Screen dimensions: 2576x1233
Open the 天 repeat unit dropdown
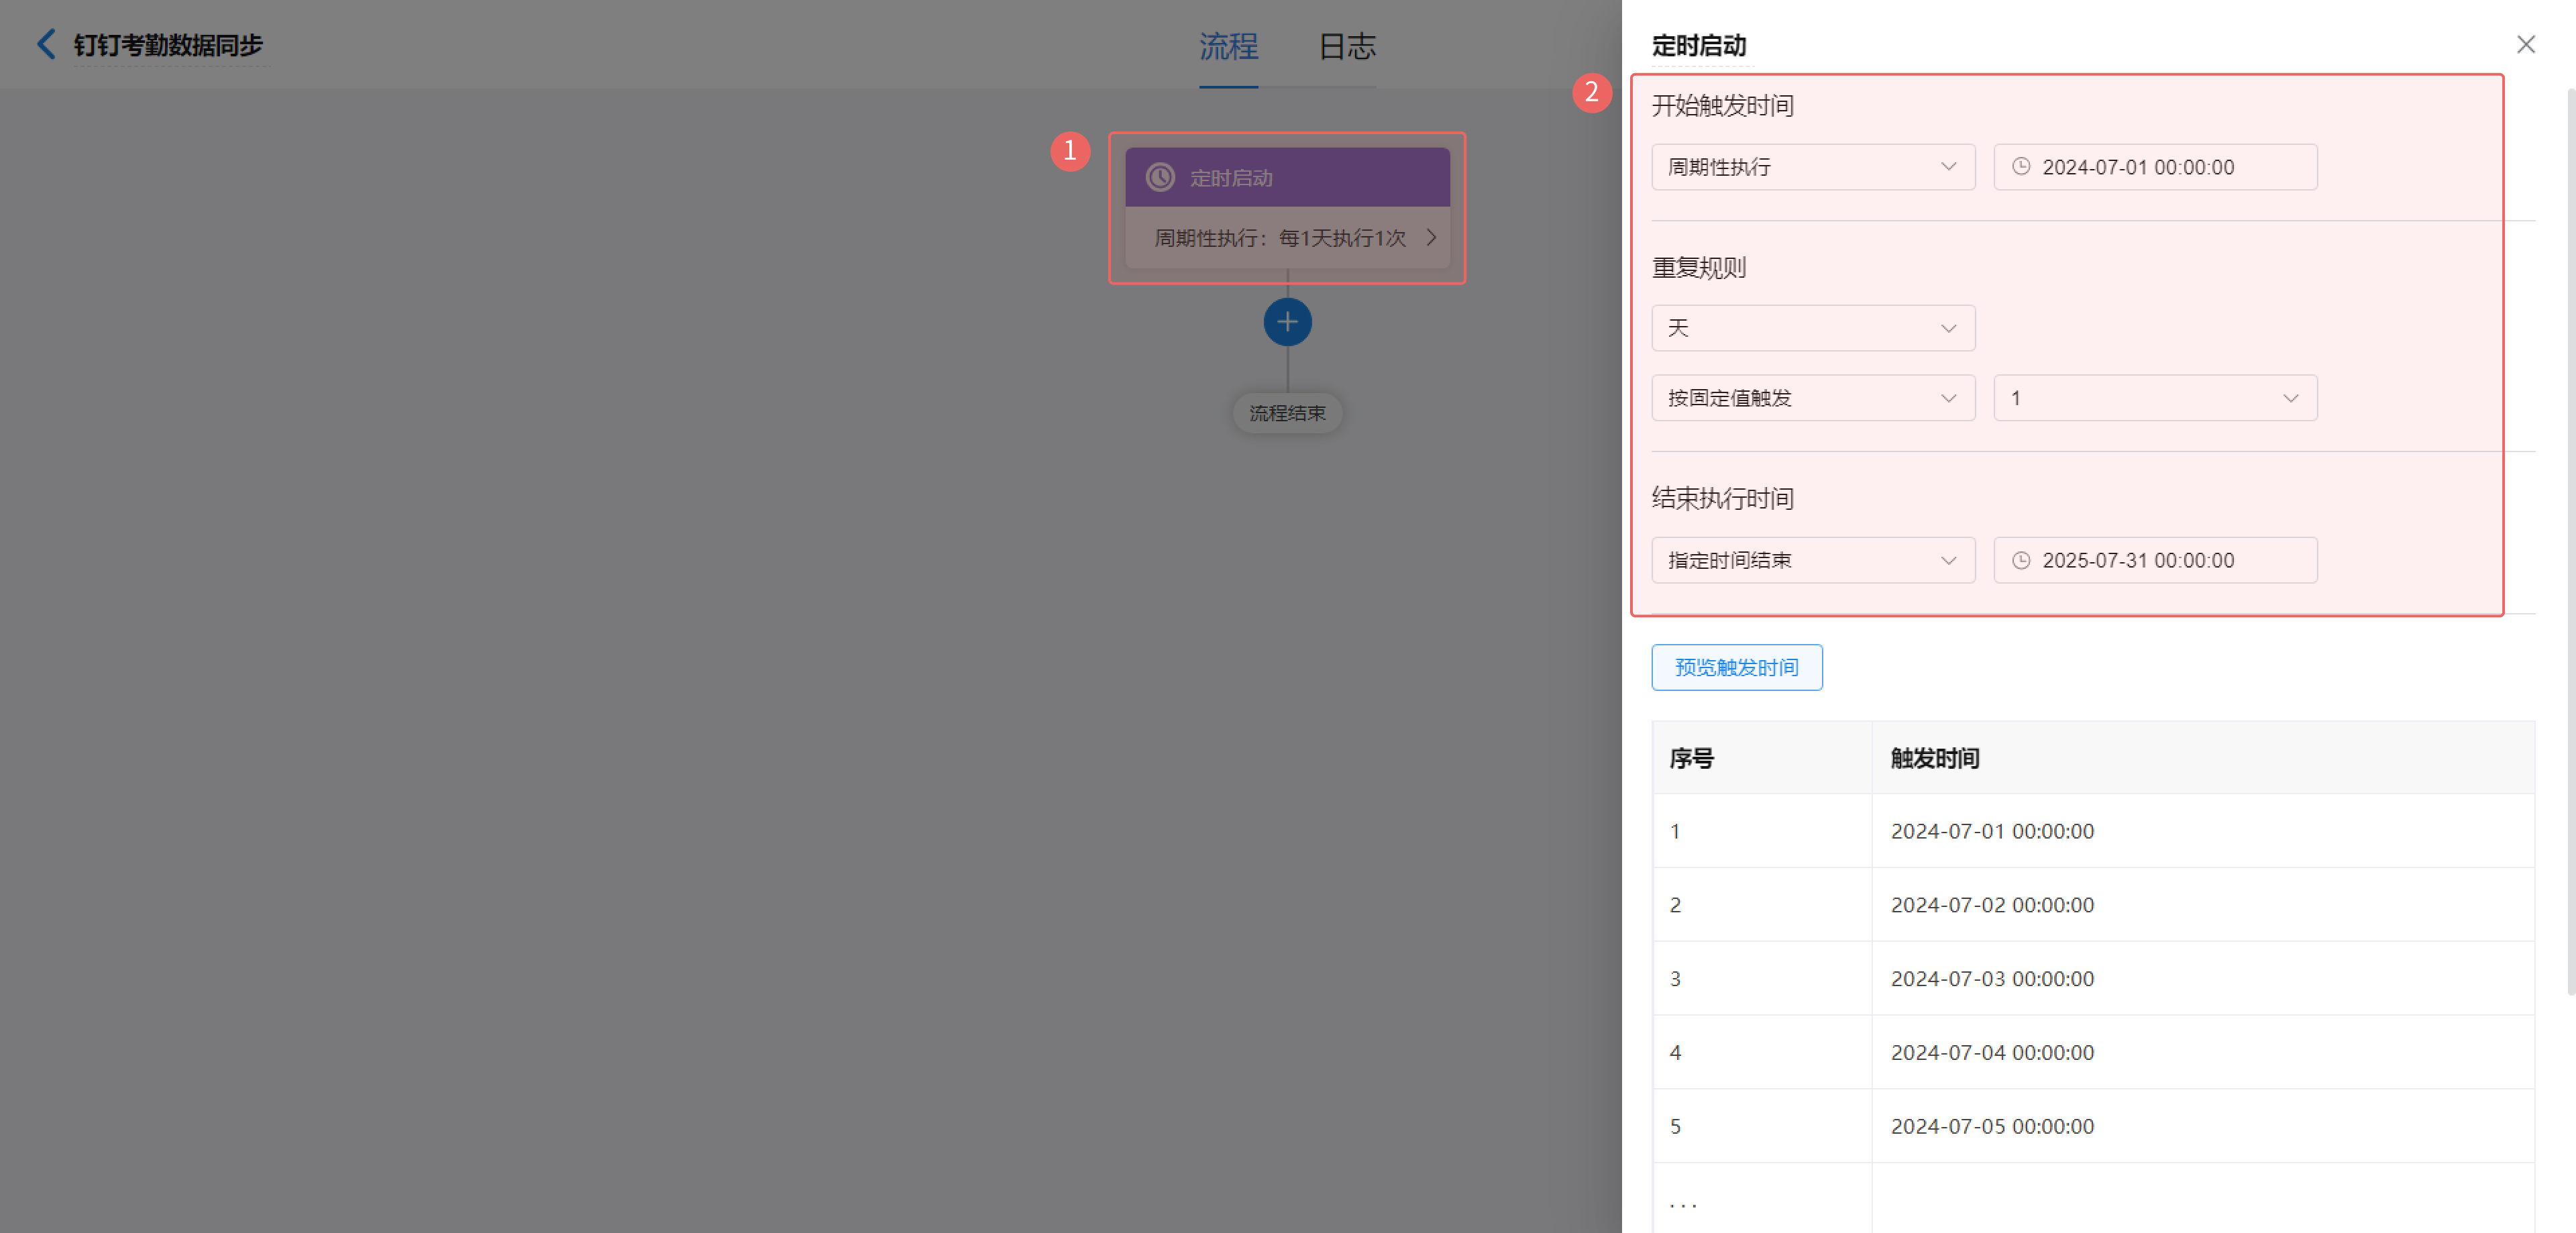point(1813,328)
